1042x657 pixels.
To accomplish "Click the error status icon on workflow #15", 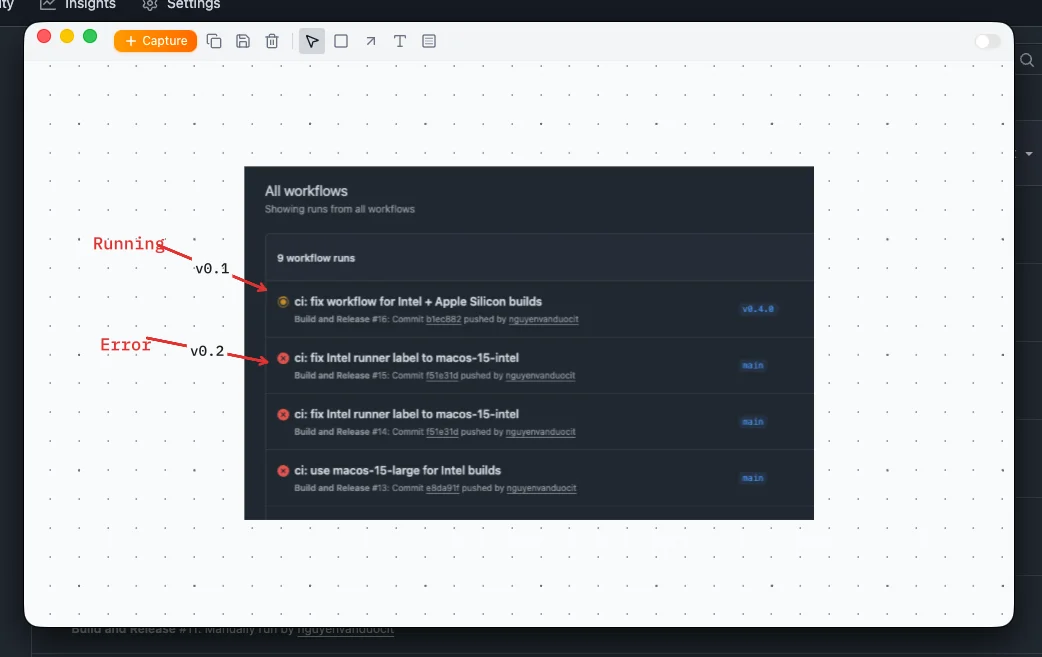I will click(283, 358).
